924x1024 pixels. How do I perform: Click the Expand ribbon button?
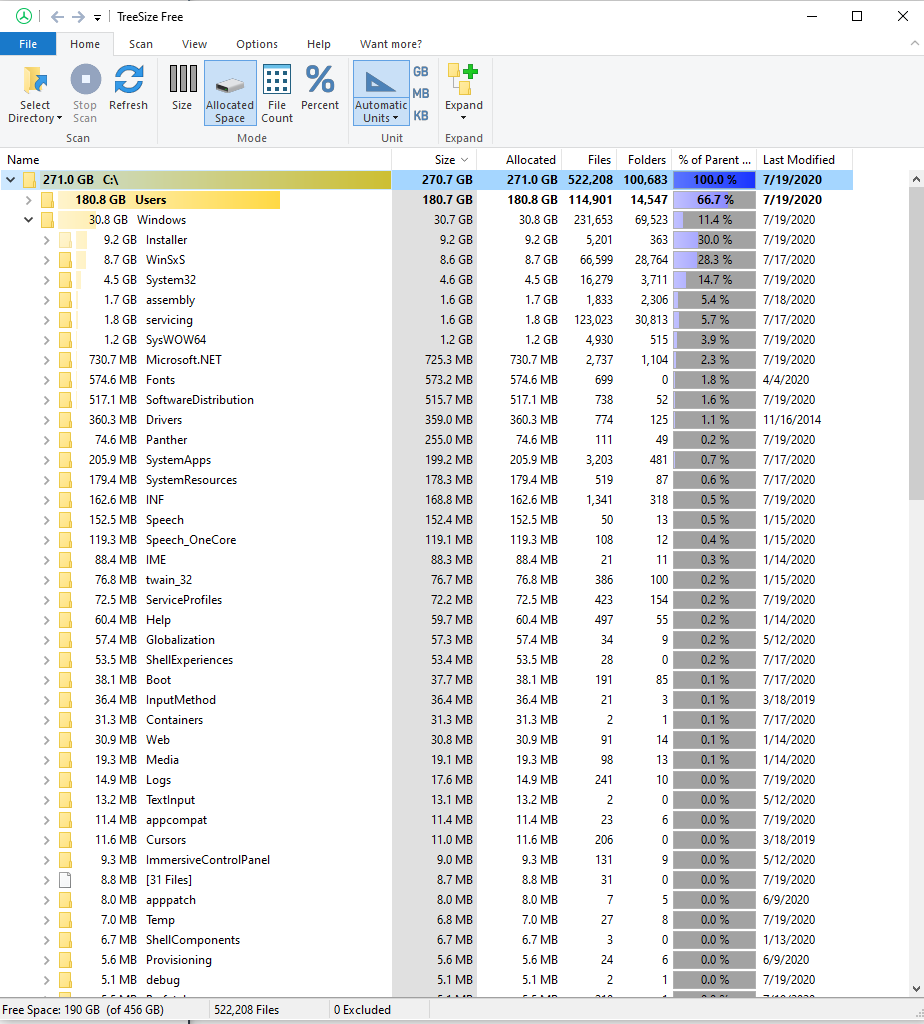(464, 93)
